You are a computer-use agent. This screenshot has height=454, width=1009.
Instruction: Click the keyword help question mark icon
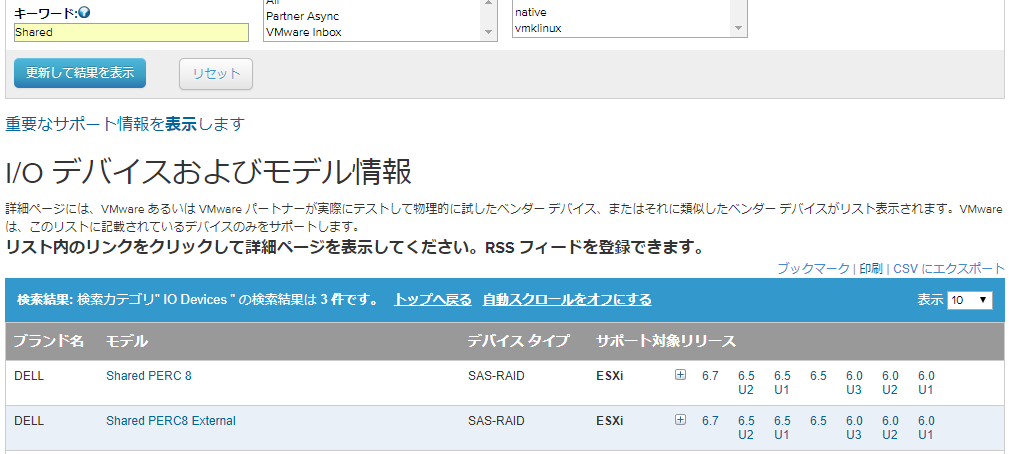pos(84,12)
